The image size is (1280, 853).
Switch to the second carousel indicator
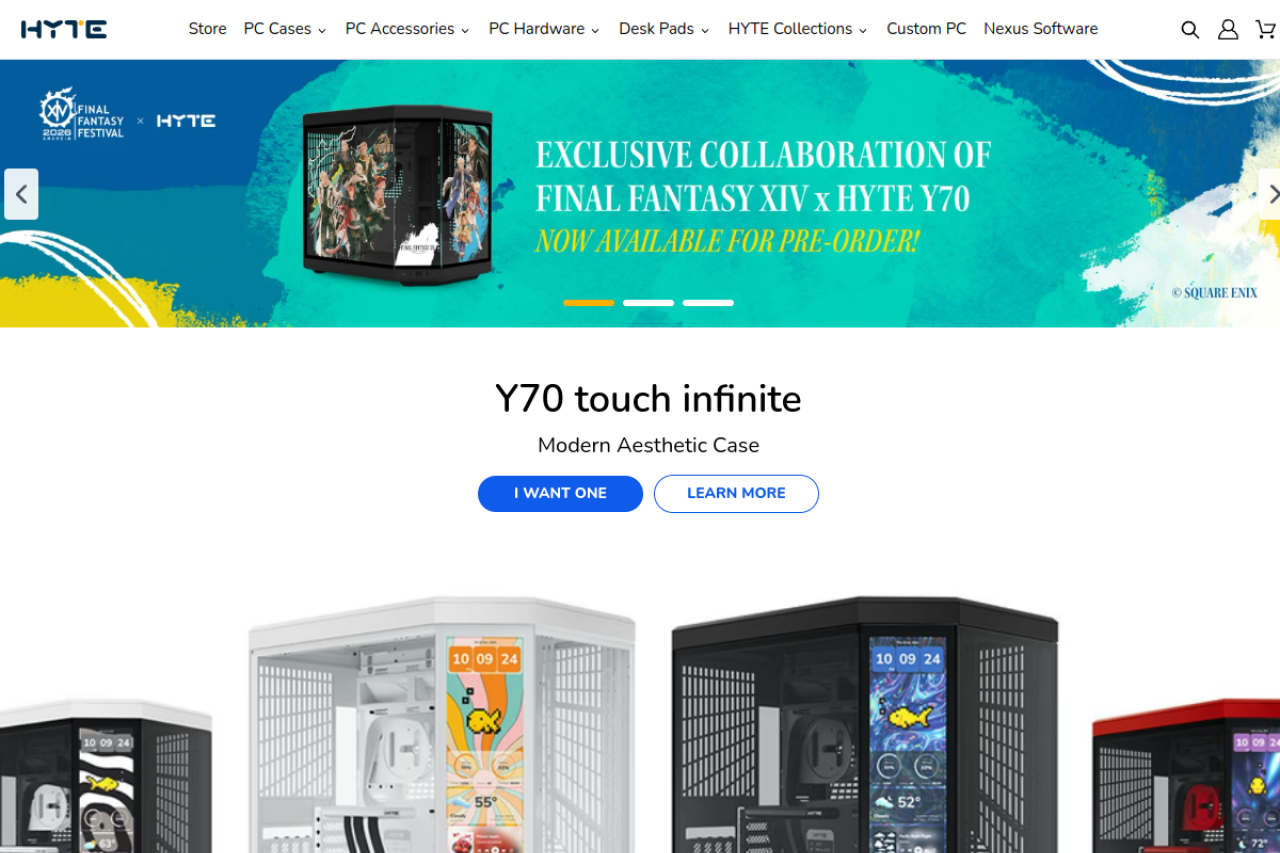click(x=648, y=303)
